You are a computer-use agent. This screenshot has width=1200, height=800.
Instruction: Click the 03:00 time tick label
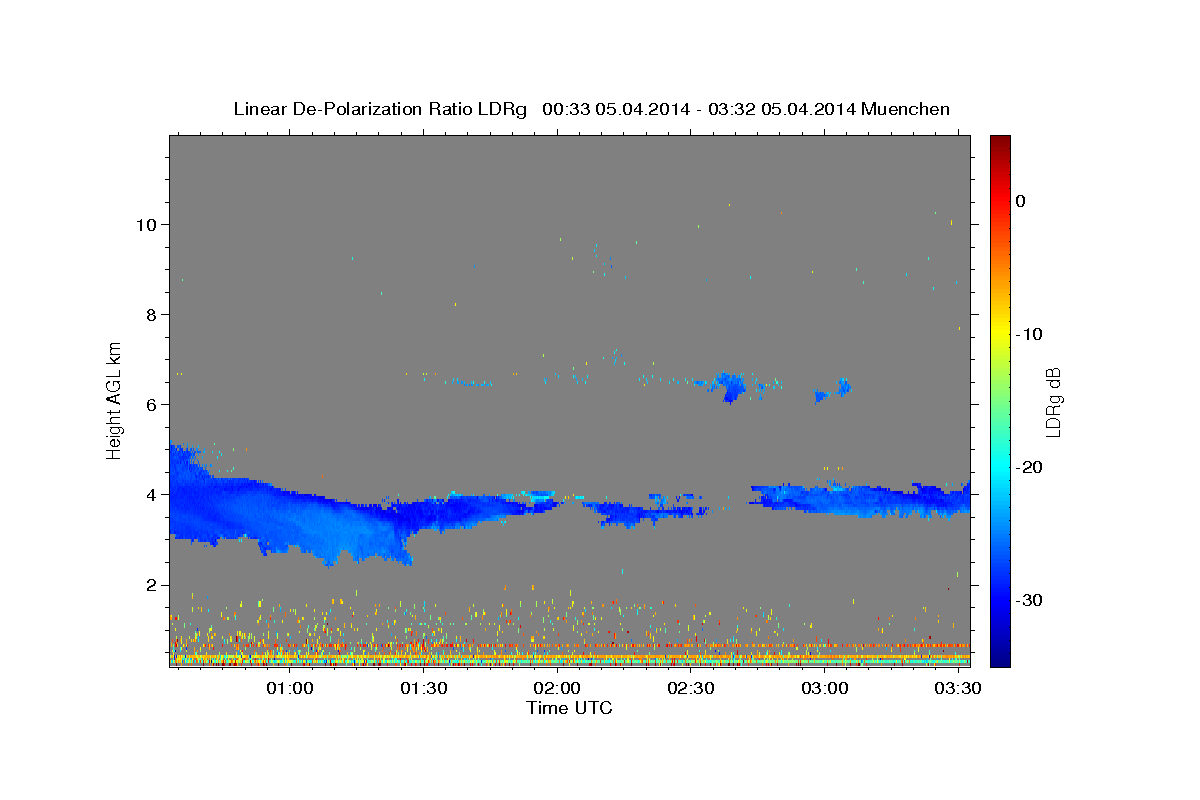pos(825,689)
